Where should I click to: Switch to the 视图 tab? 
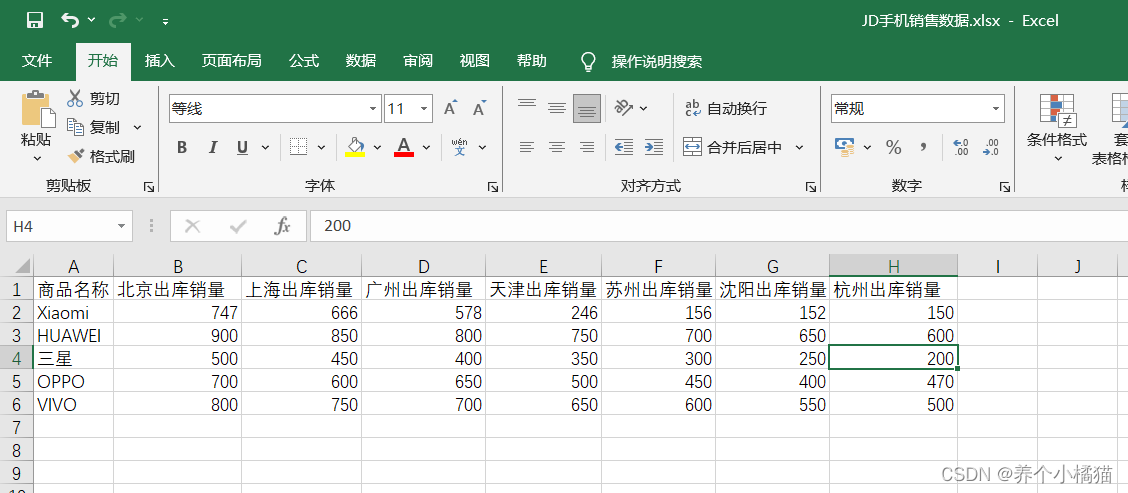475,60
